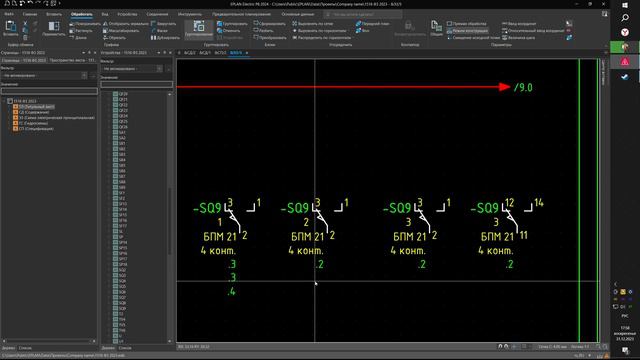Click Смещение исходной точки option
The image size is (640, 360).
pyautogui.click(x=473, y=38)
